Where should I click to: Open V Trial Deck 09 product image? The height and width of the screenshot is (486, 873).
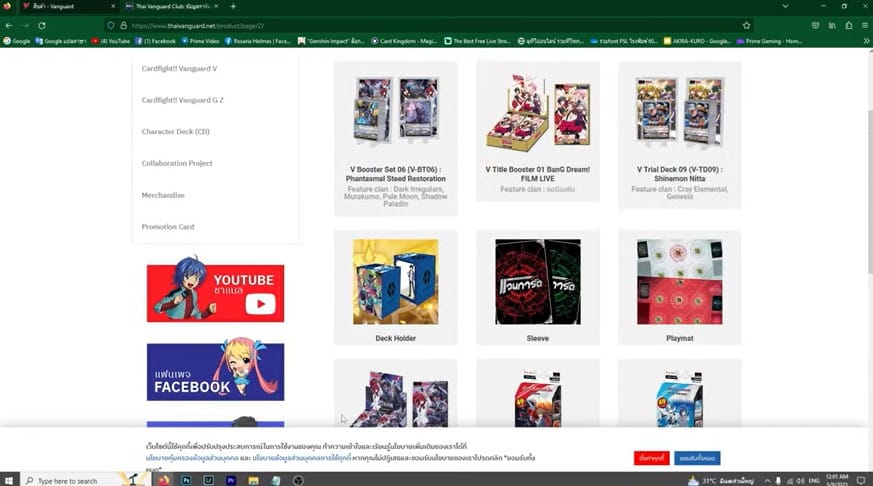click(680, 110)
